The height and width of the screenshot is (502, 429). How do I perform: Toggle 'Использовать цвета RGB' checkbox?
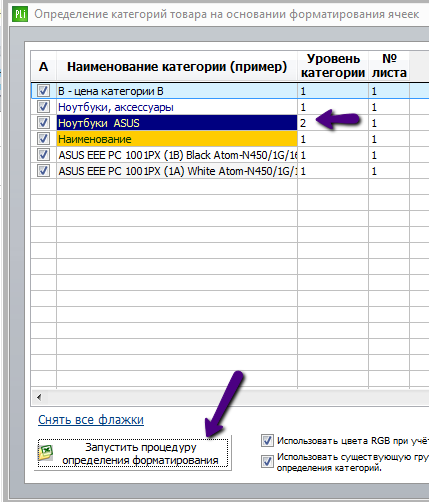point(267,441)
